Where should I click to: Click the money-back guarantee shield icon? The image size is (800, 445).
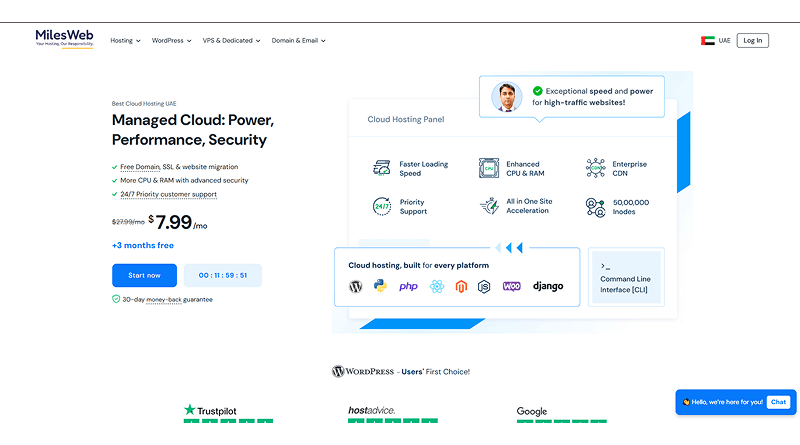pyautogui.click(x=116, y=299)
